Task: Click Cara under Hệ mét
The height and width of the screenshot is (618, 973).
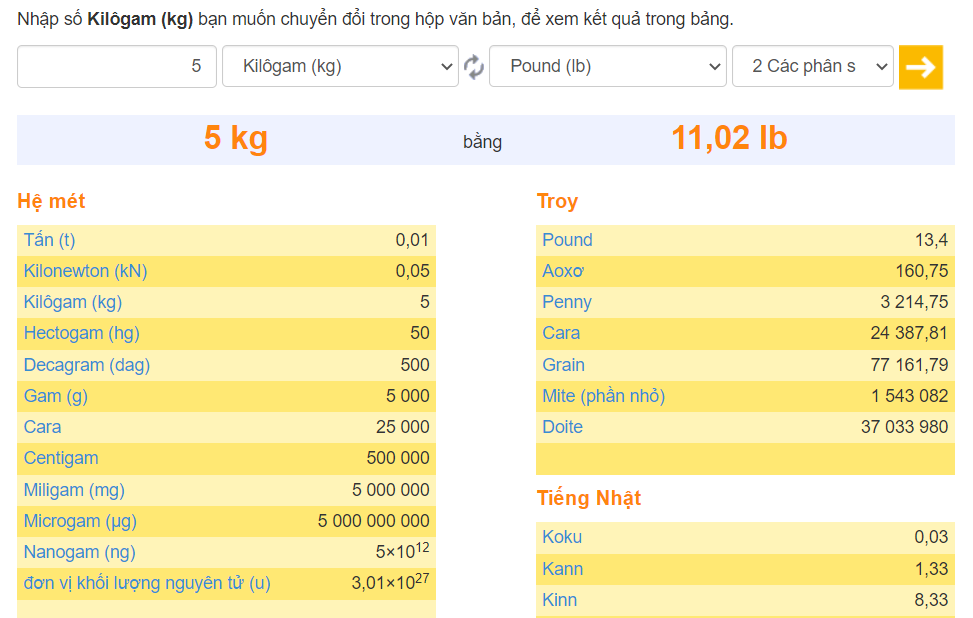Action: (x=41, y=427)
